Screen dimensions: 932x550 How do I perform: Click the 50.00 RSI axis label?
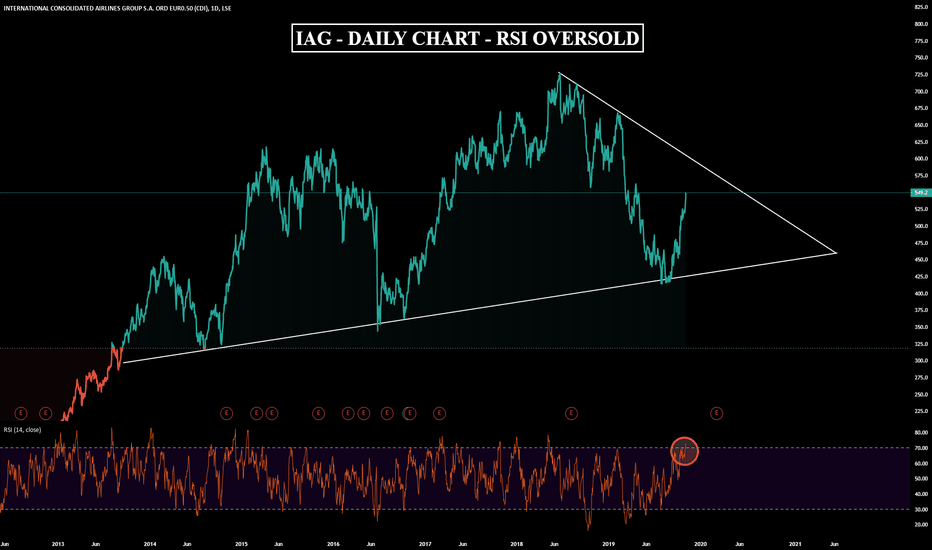[921, 479]
